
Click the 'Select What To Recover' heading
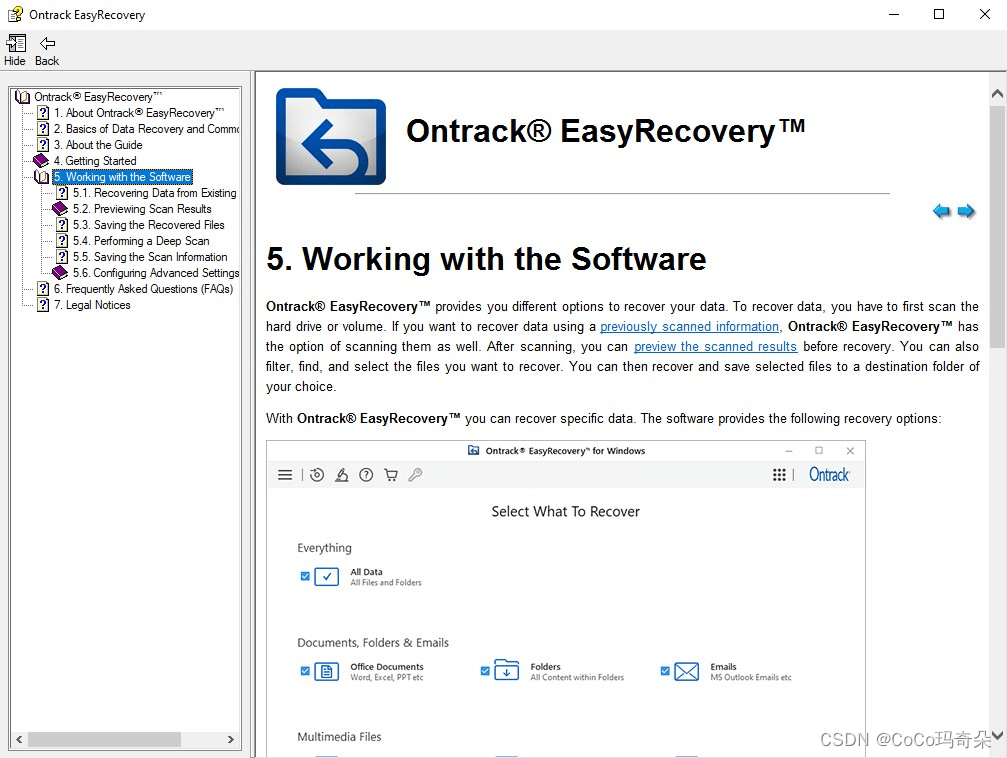point(566,511)
